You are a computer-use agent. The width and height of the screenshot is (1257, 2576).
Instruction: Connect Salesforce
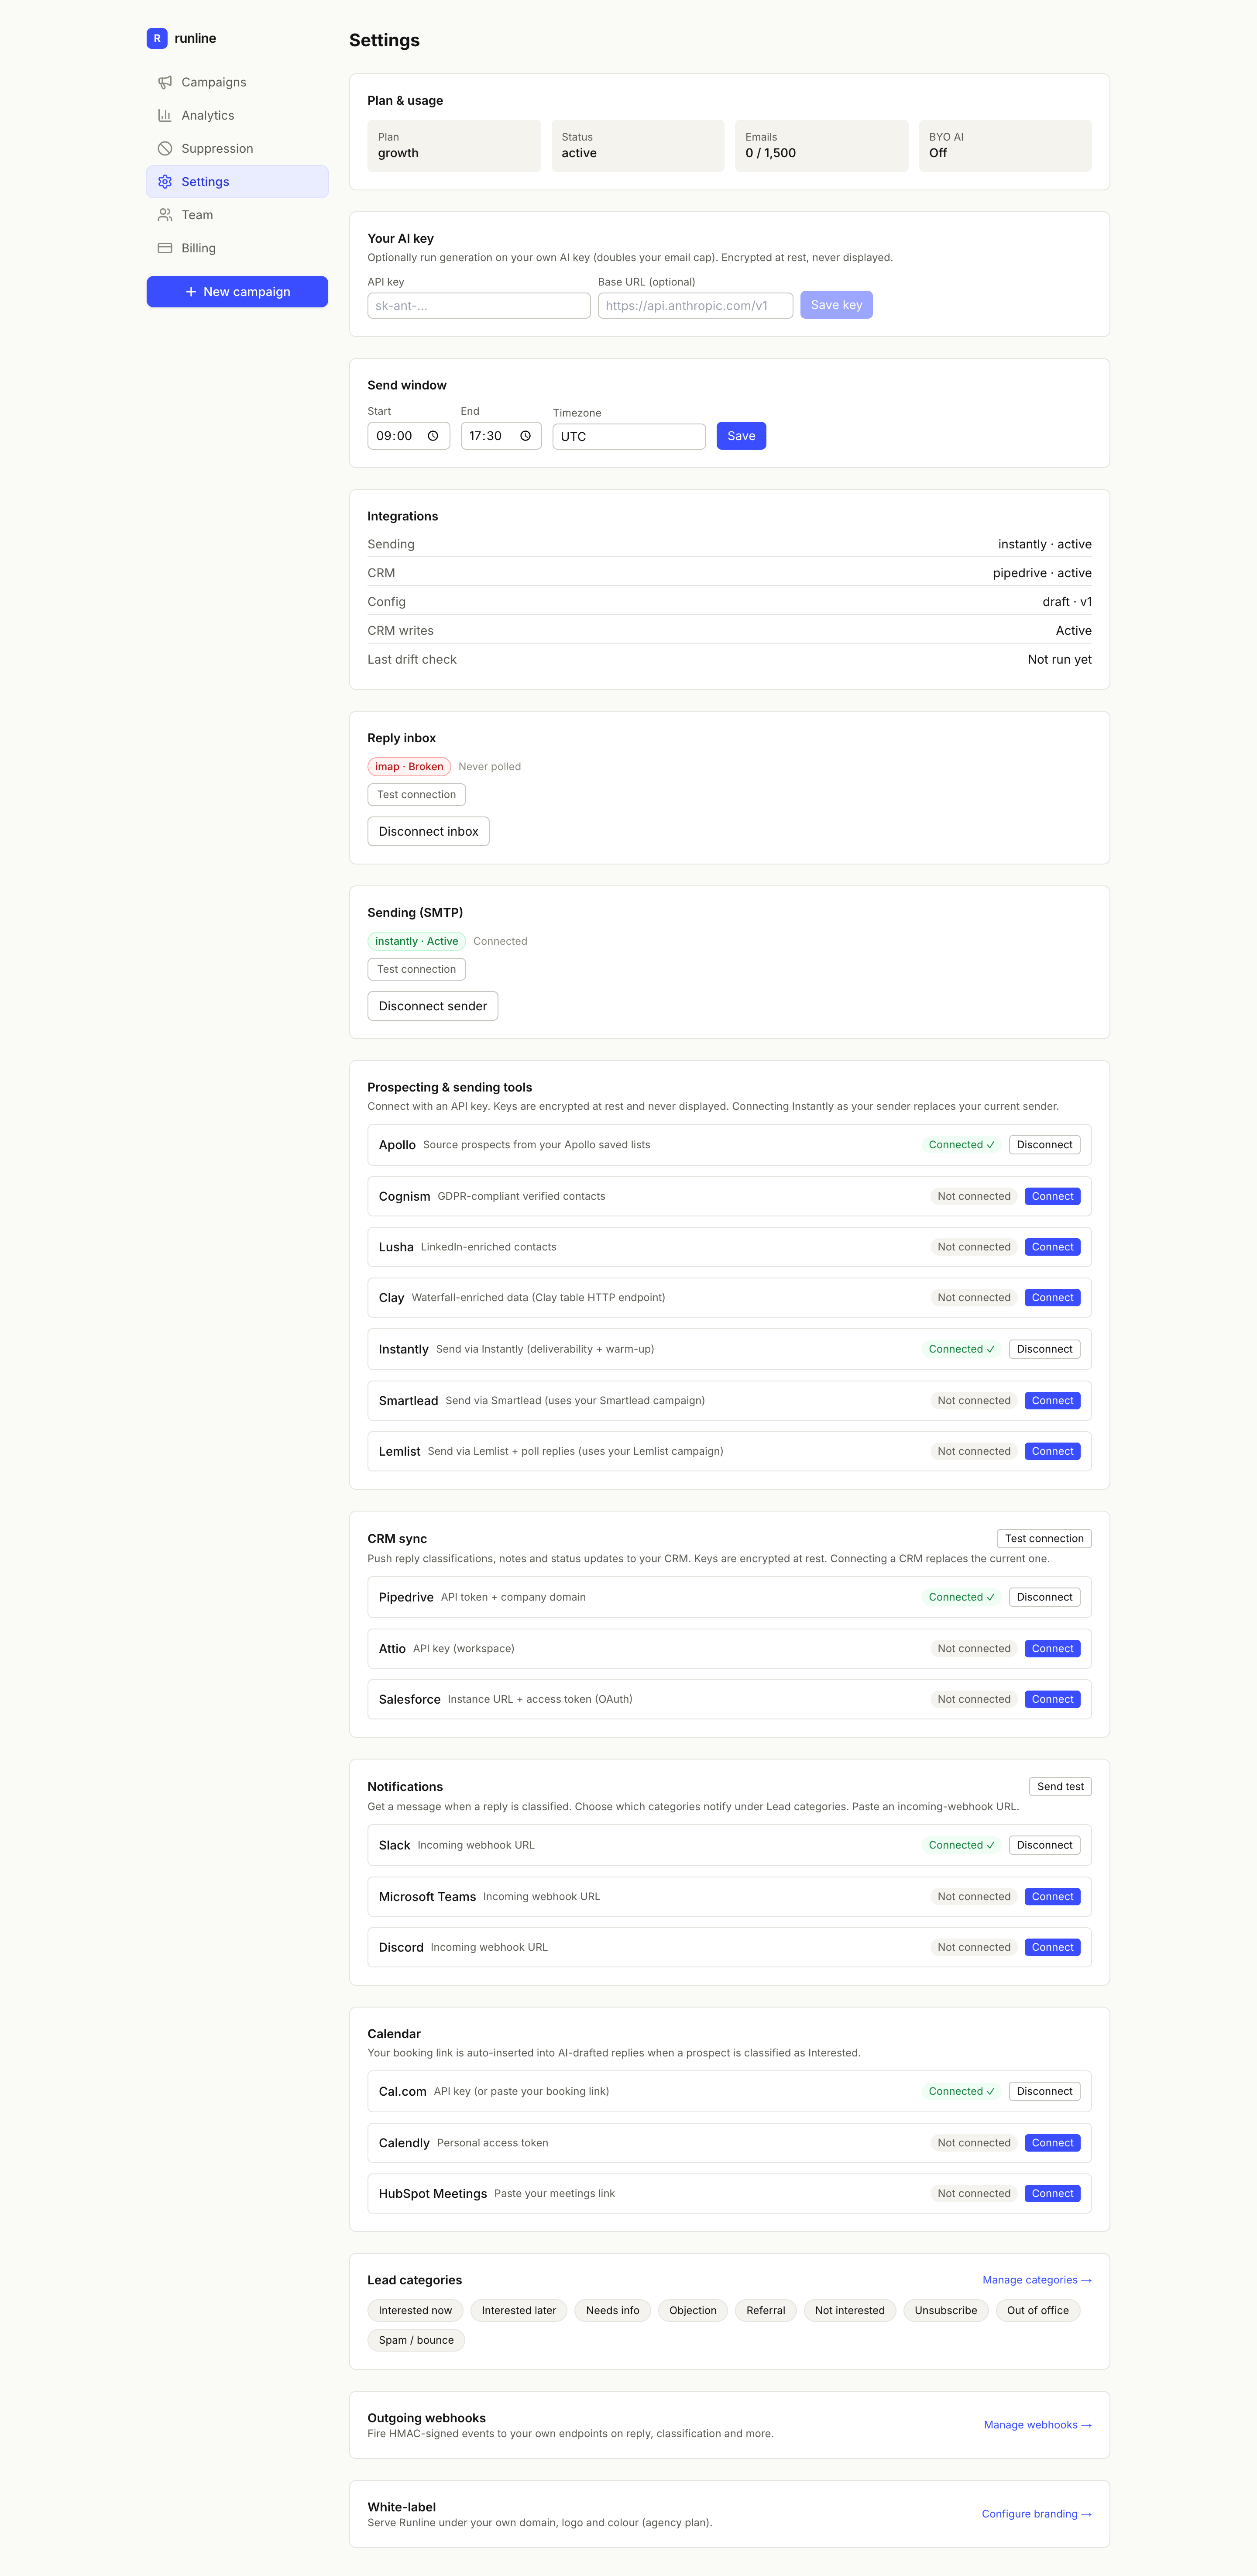(x=1052, y=1699)
